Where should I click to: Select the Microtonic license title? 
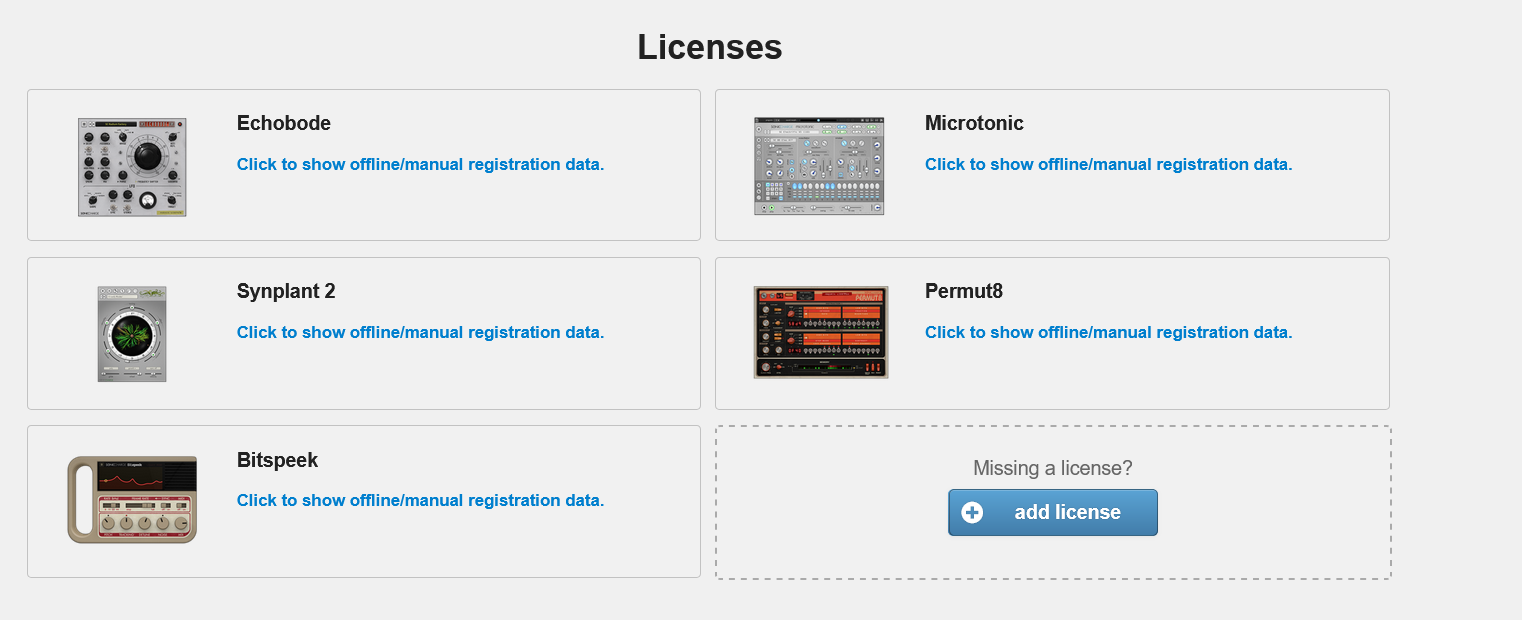pos(974,123)
